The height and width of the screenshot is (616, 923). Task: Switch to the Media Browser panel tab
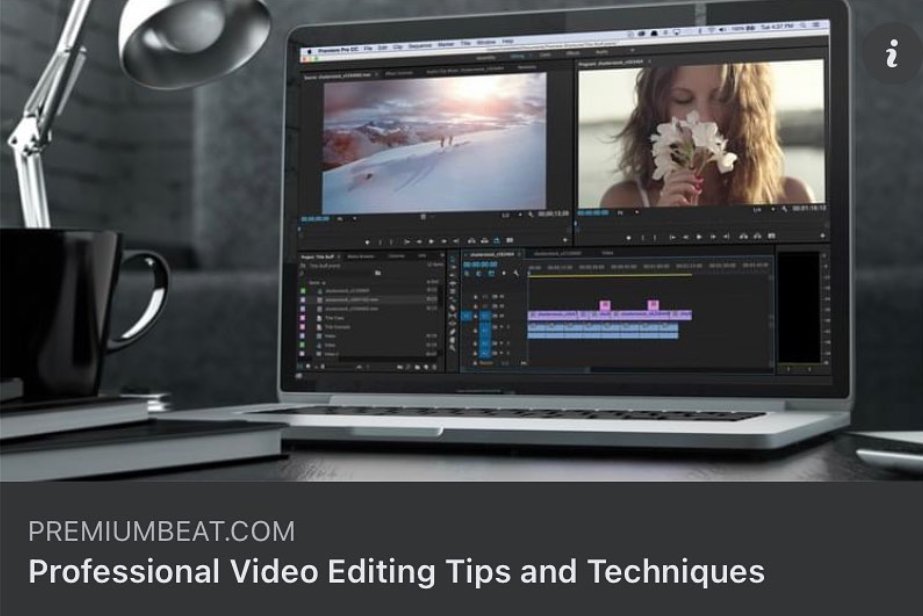[x=361, y=256]
